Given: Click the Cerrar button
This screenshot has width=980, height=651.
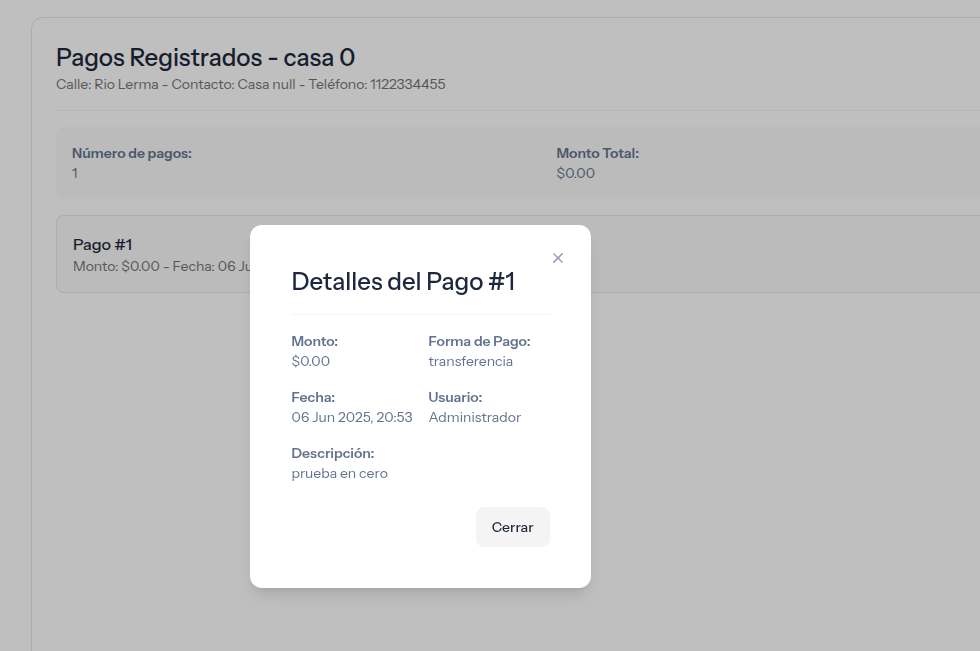Looking at the screenshot, I should [x=512, y=527].
